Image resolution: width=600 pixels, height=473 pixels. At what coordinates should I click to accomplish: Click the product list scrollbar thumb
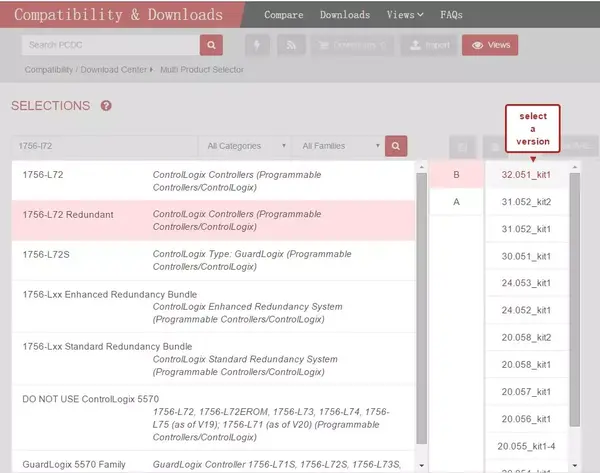point(421,308)
